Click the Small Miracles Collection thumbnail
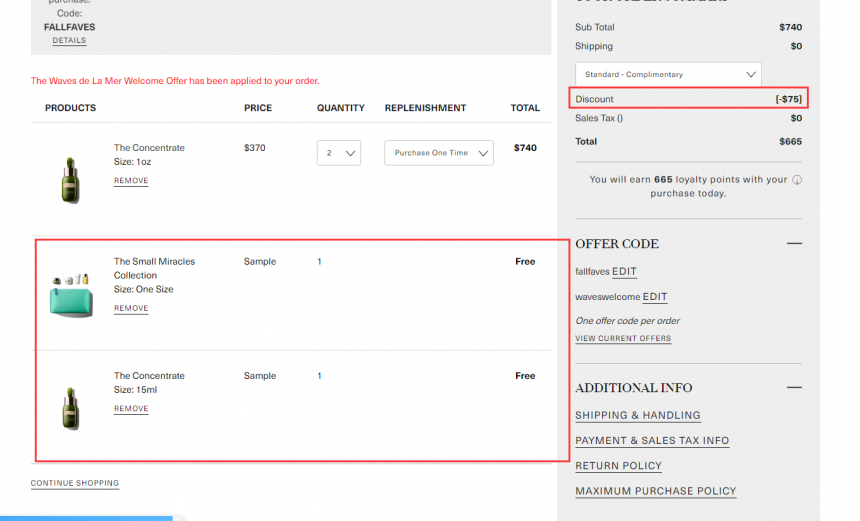 point(71,295)
